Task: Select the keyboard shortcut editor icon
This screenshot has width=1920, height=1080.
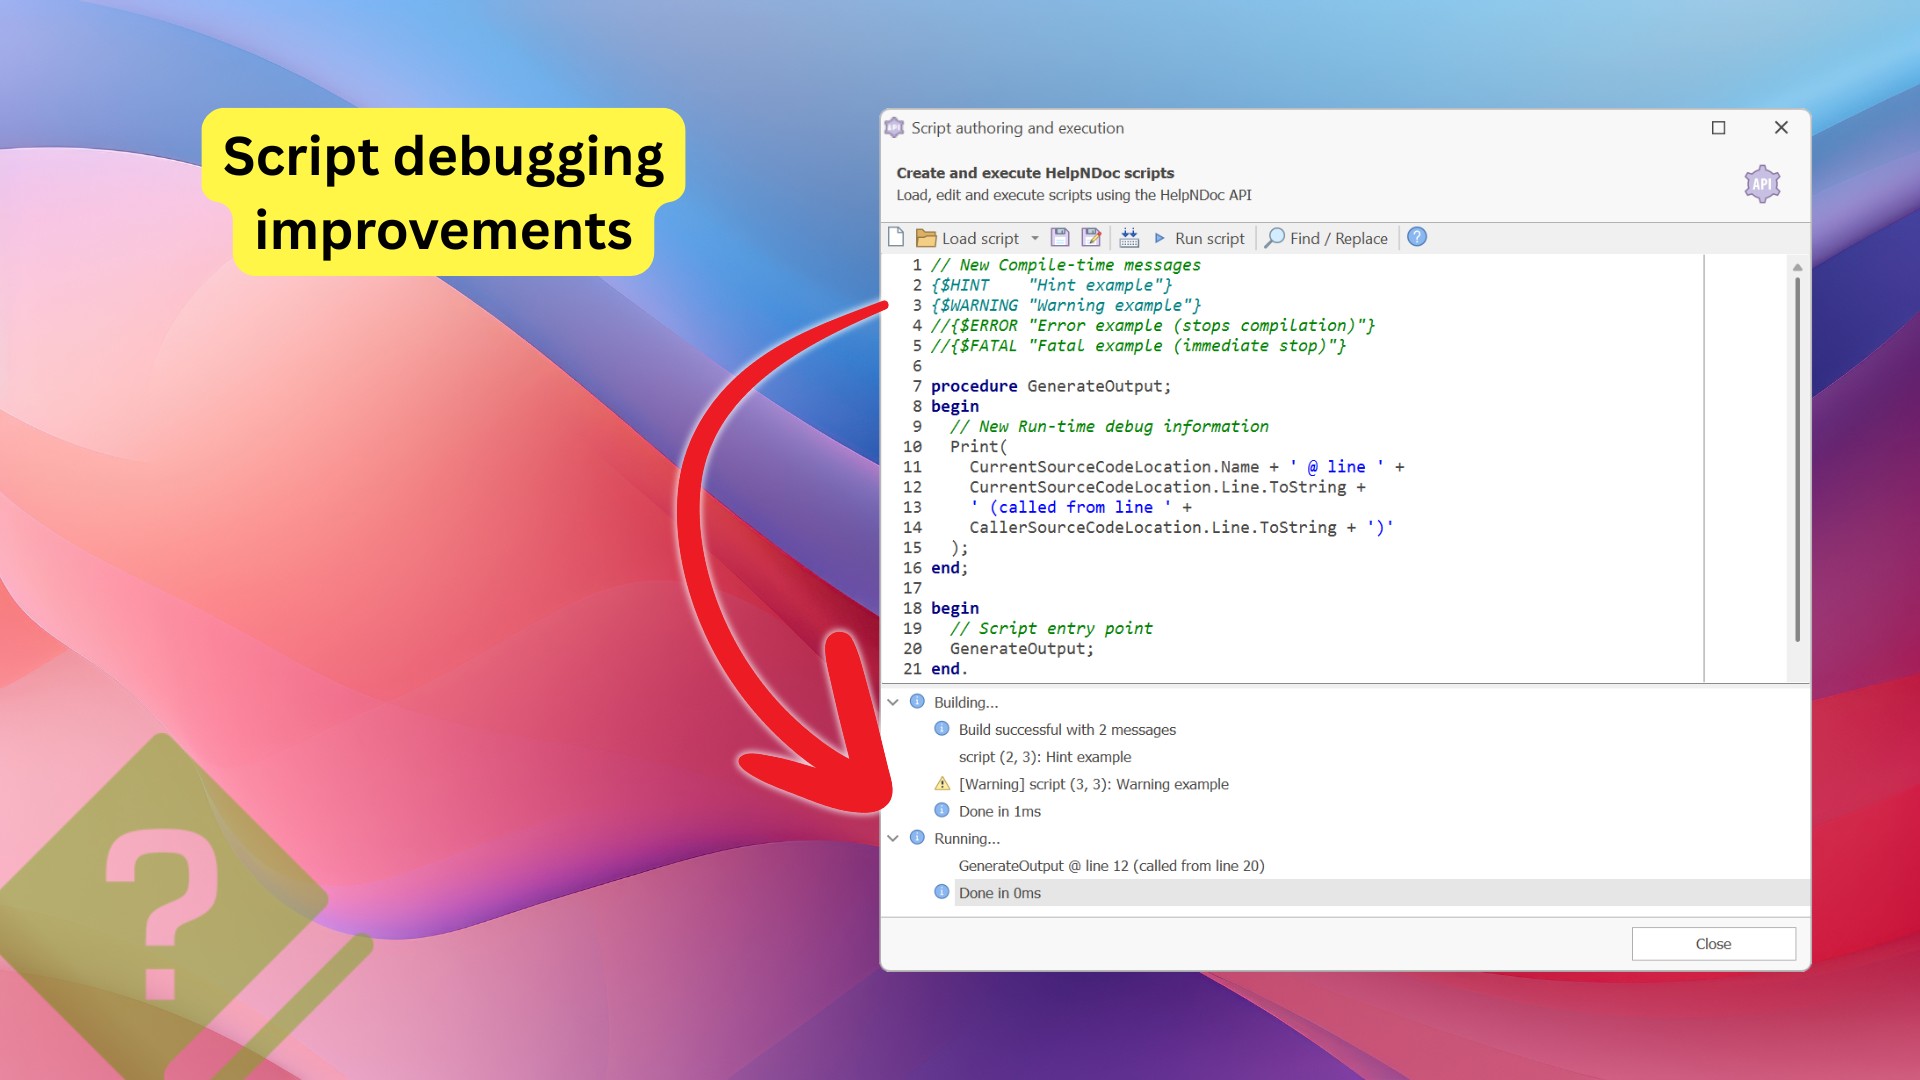Action: pyautogui.click(x=1128, y=237)
